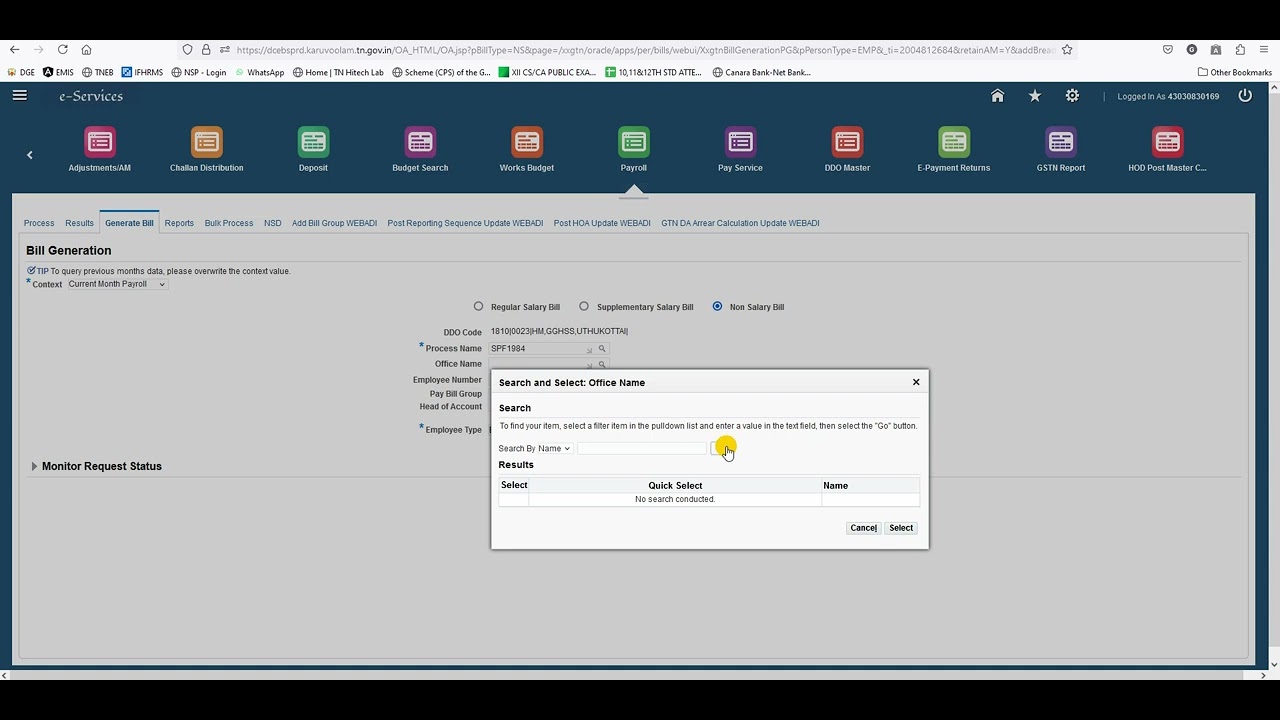The image size is (1280, 720).
Task: Open the Challan Distribution module
Action: click(x=207, y=142)
